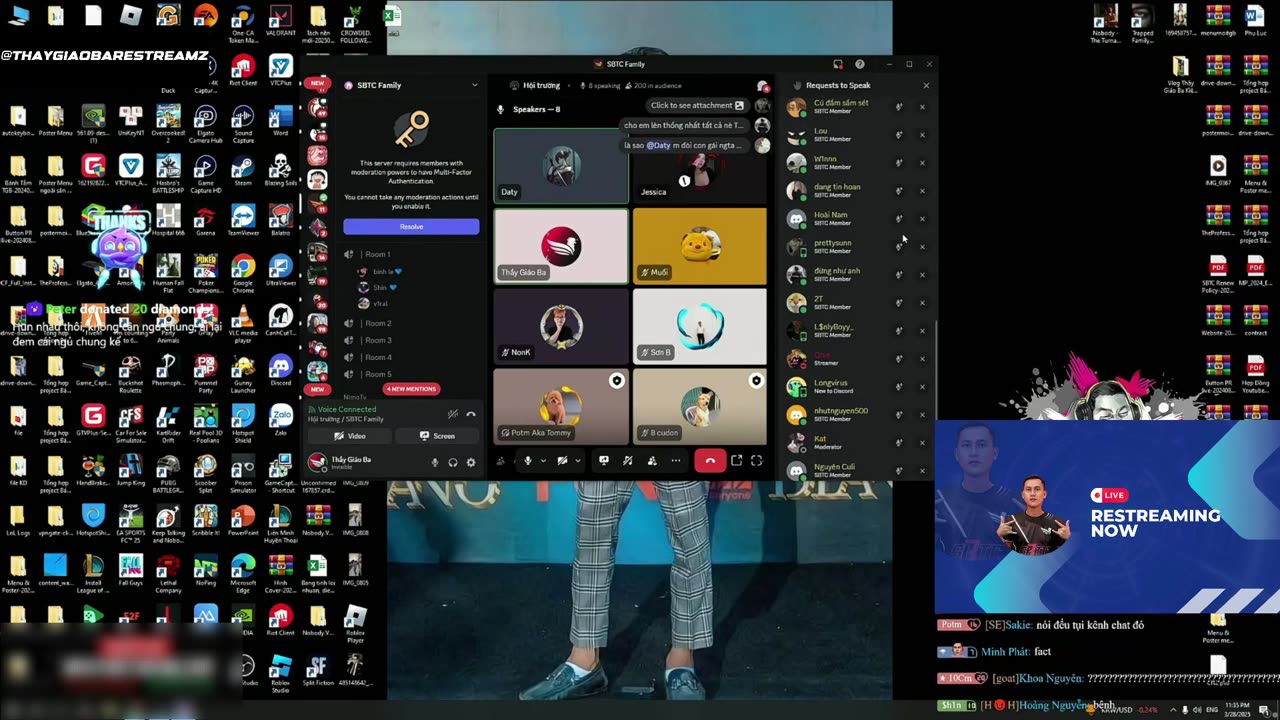This screenshot has width=1280, height=720.
Task: Open more options ellipsis in stage bar
Action: (676, 461)
